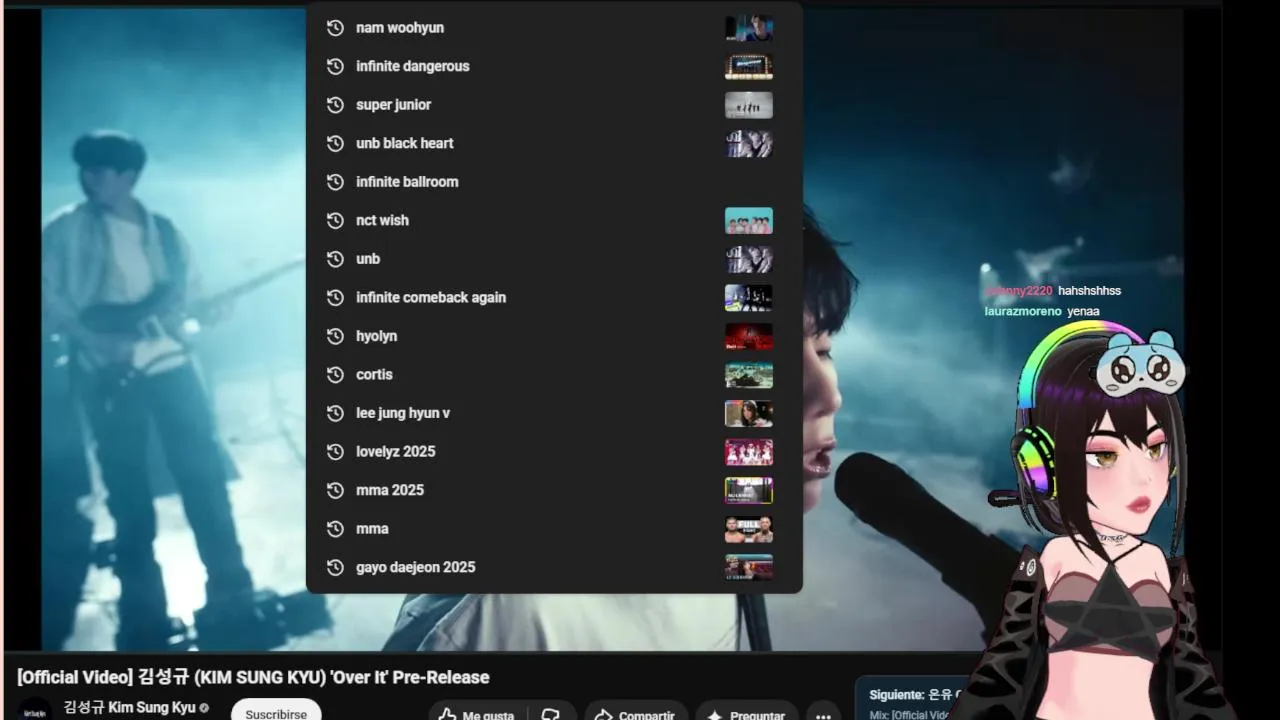Open the three-dot more actions menu
1280x720 pixels.
pyautogui.click(x=822, y=714)
